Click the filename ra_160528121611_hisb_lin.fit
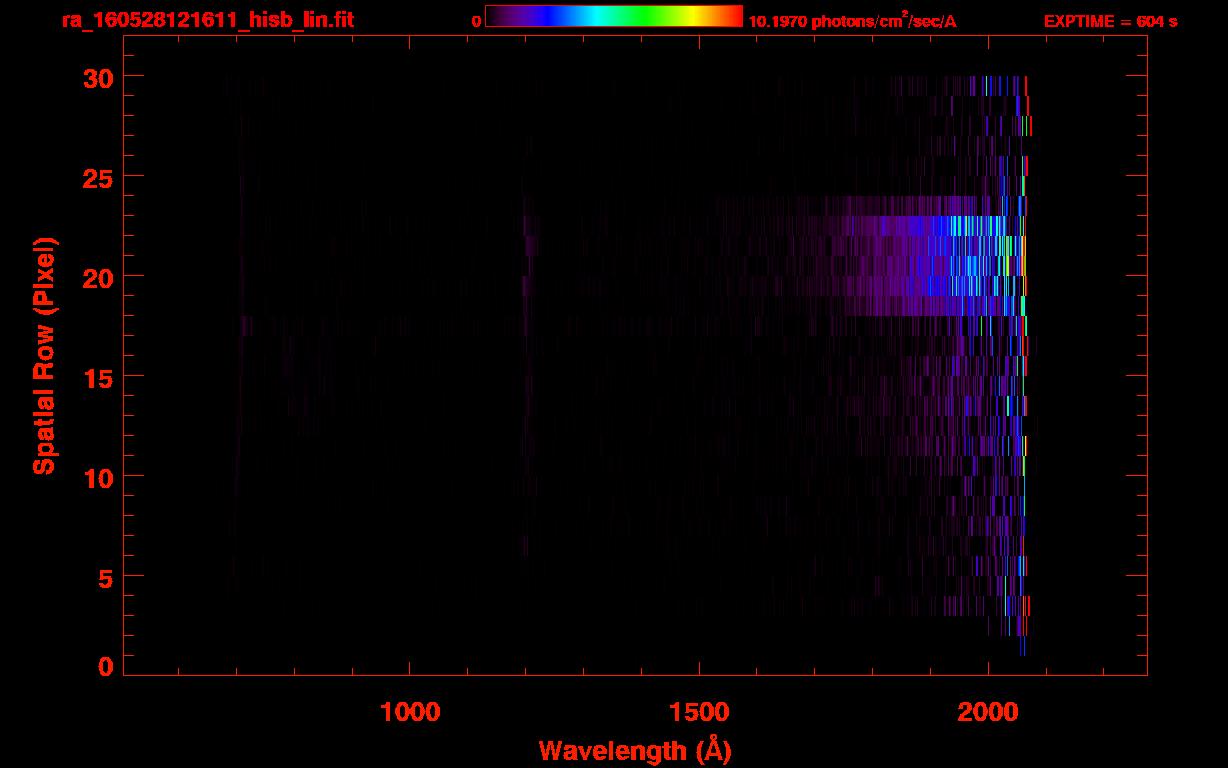 pyautogui.click(x=207, y=20)
